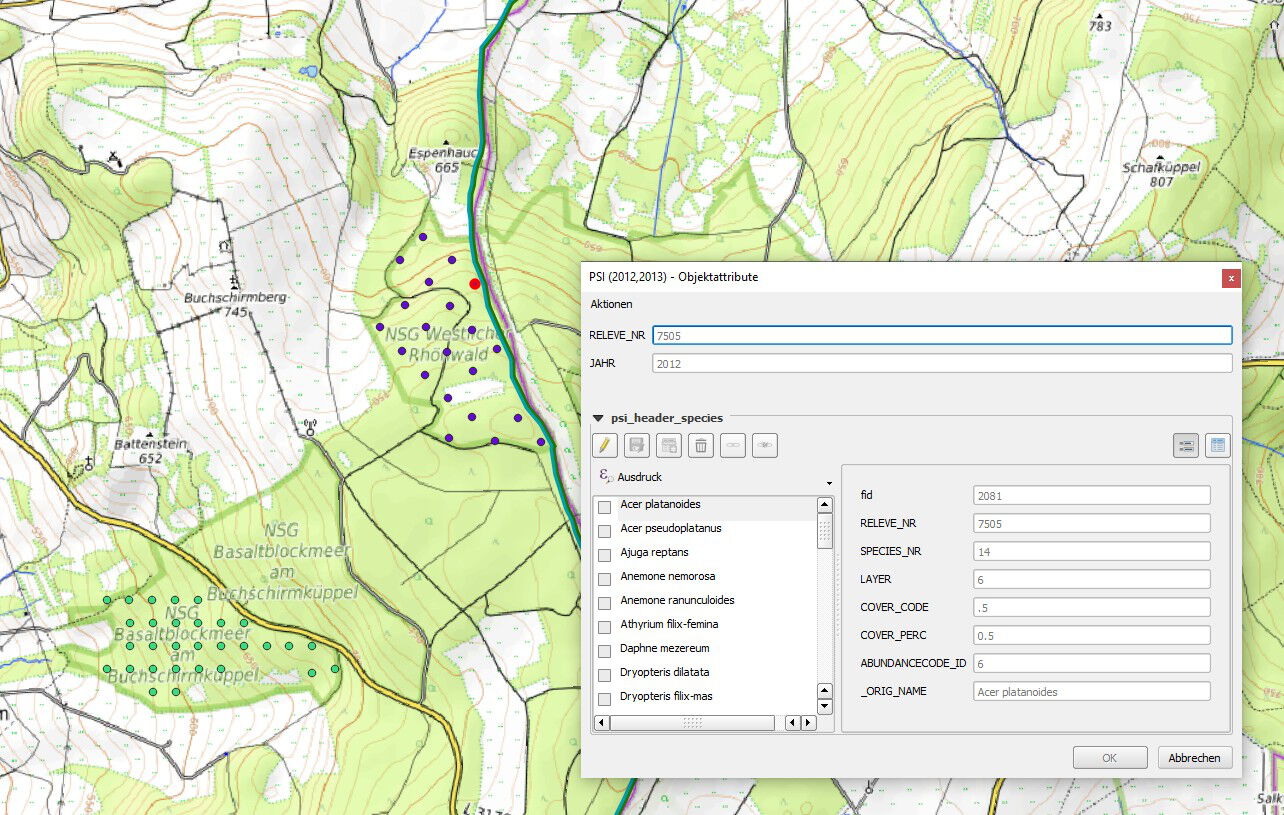Collapse the psi_header_species section

[x=598, y=418]
